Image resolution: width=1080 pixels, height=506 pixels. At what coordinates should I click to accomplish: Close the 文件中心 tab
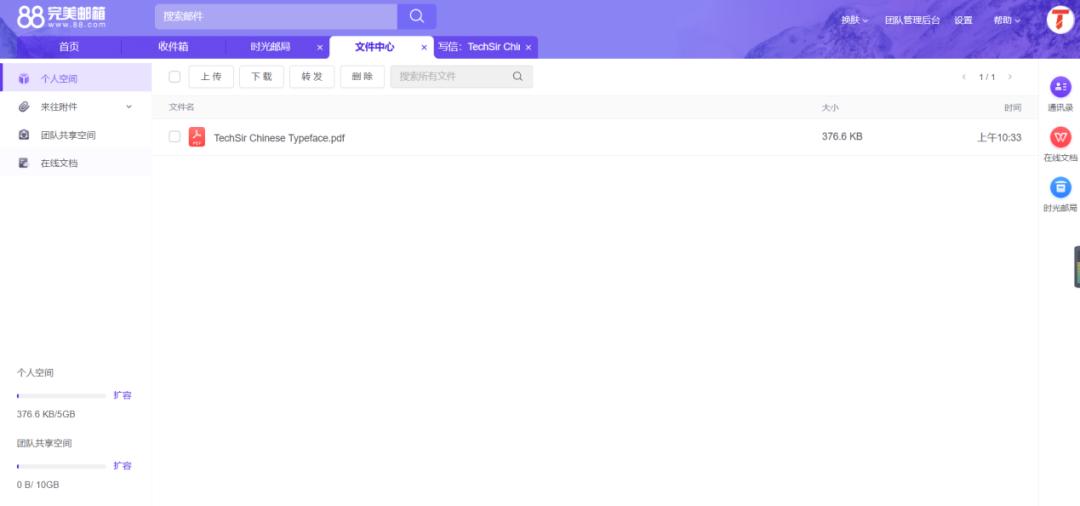click(424, 48)
